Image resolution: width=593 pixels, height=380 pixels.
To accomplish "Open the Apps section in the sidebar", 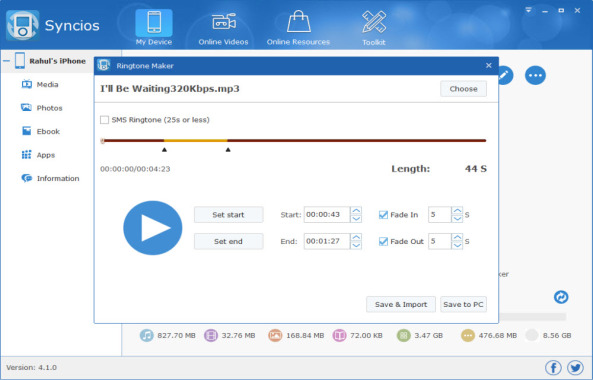I will pyautogui.click(x=38, y=155).
